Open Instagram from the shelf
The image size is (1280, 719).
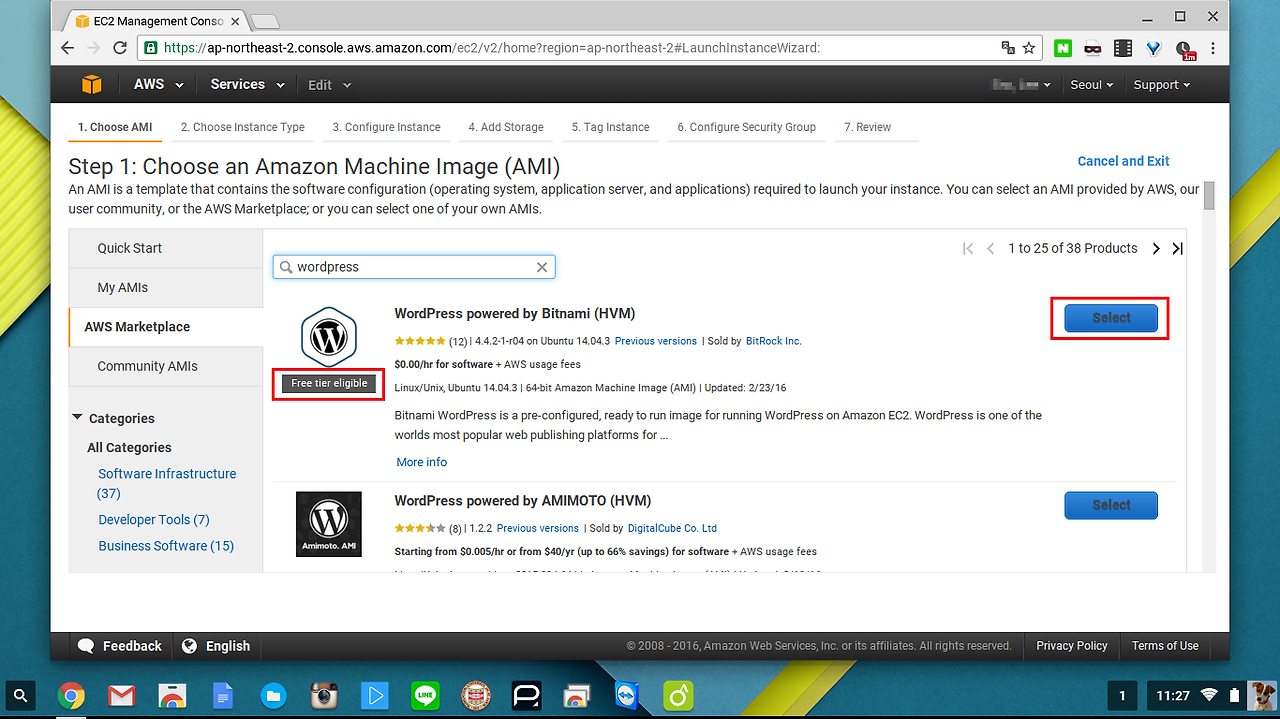[324, 695]
